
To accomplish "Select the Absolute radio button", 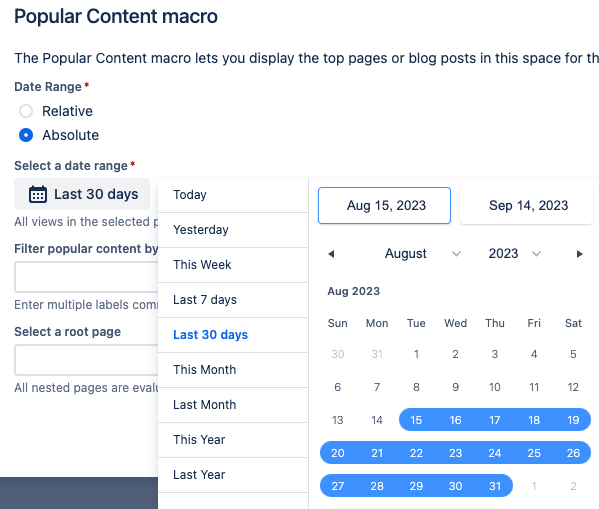I will click(x=26, y=135).
